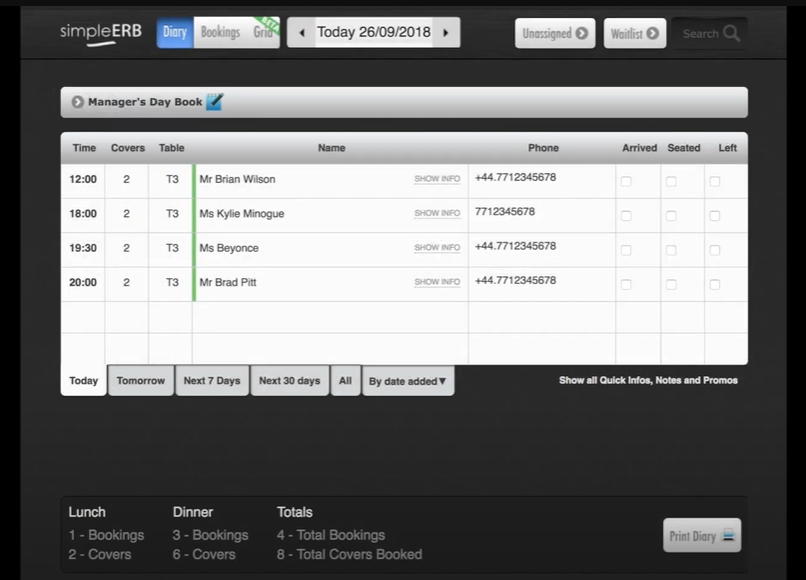Filter bookings with Next 7 Days button
Screen dimensions: 806x580
pyautogui.click(x=211, y=380)
